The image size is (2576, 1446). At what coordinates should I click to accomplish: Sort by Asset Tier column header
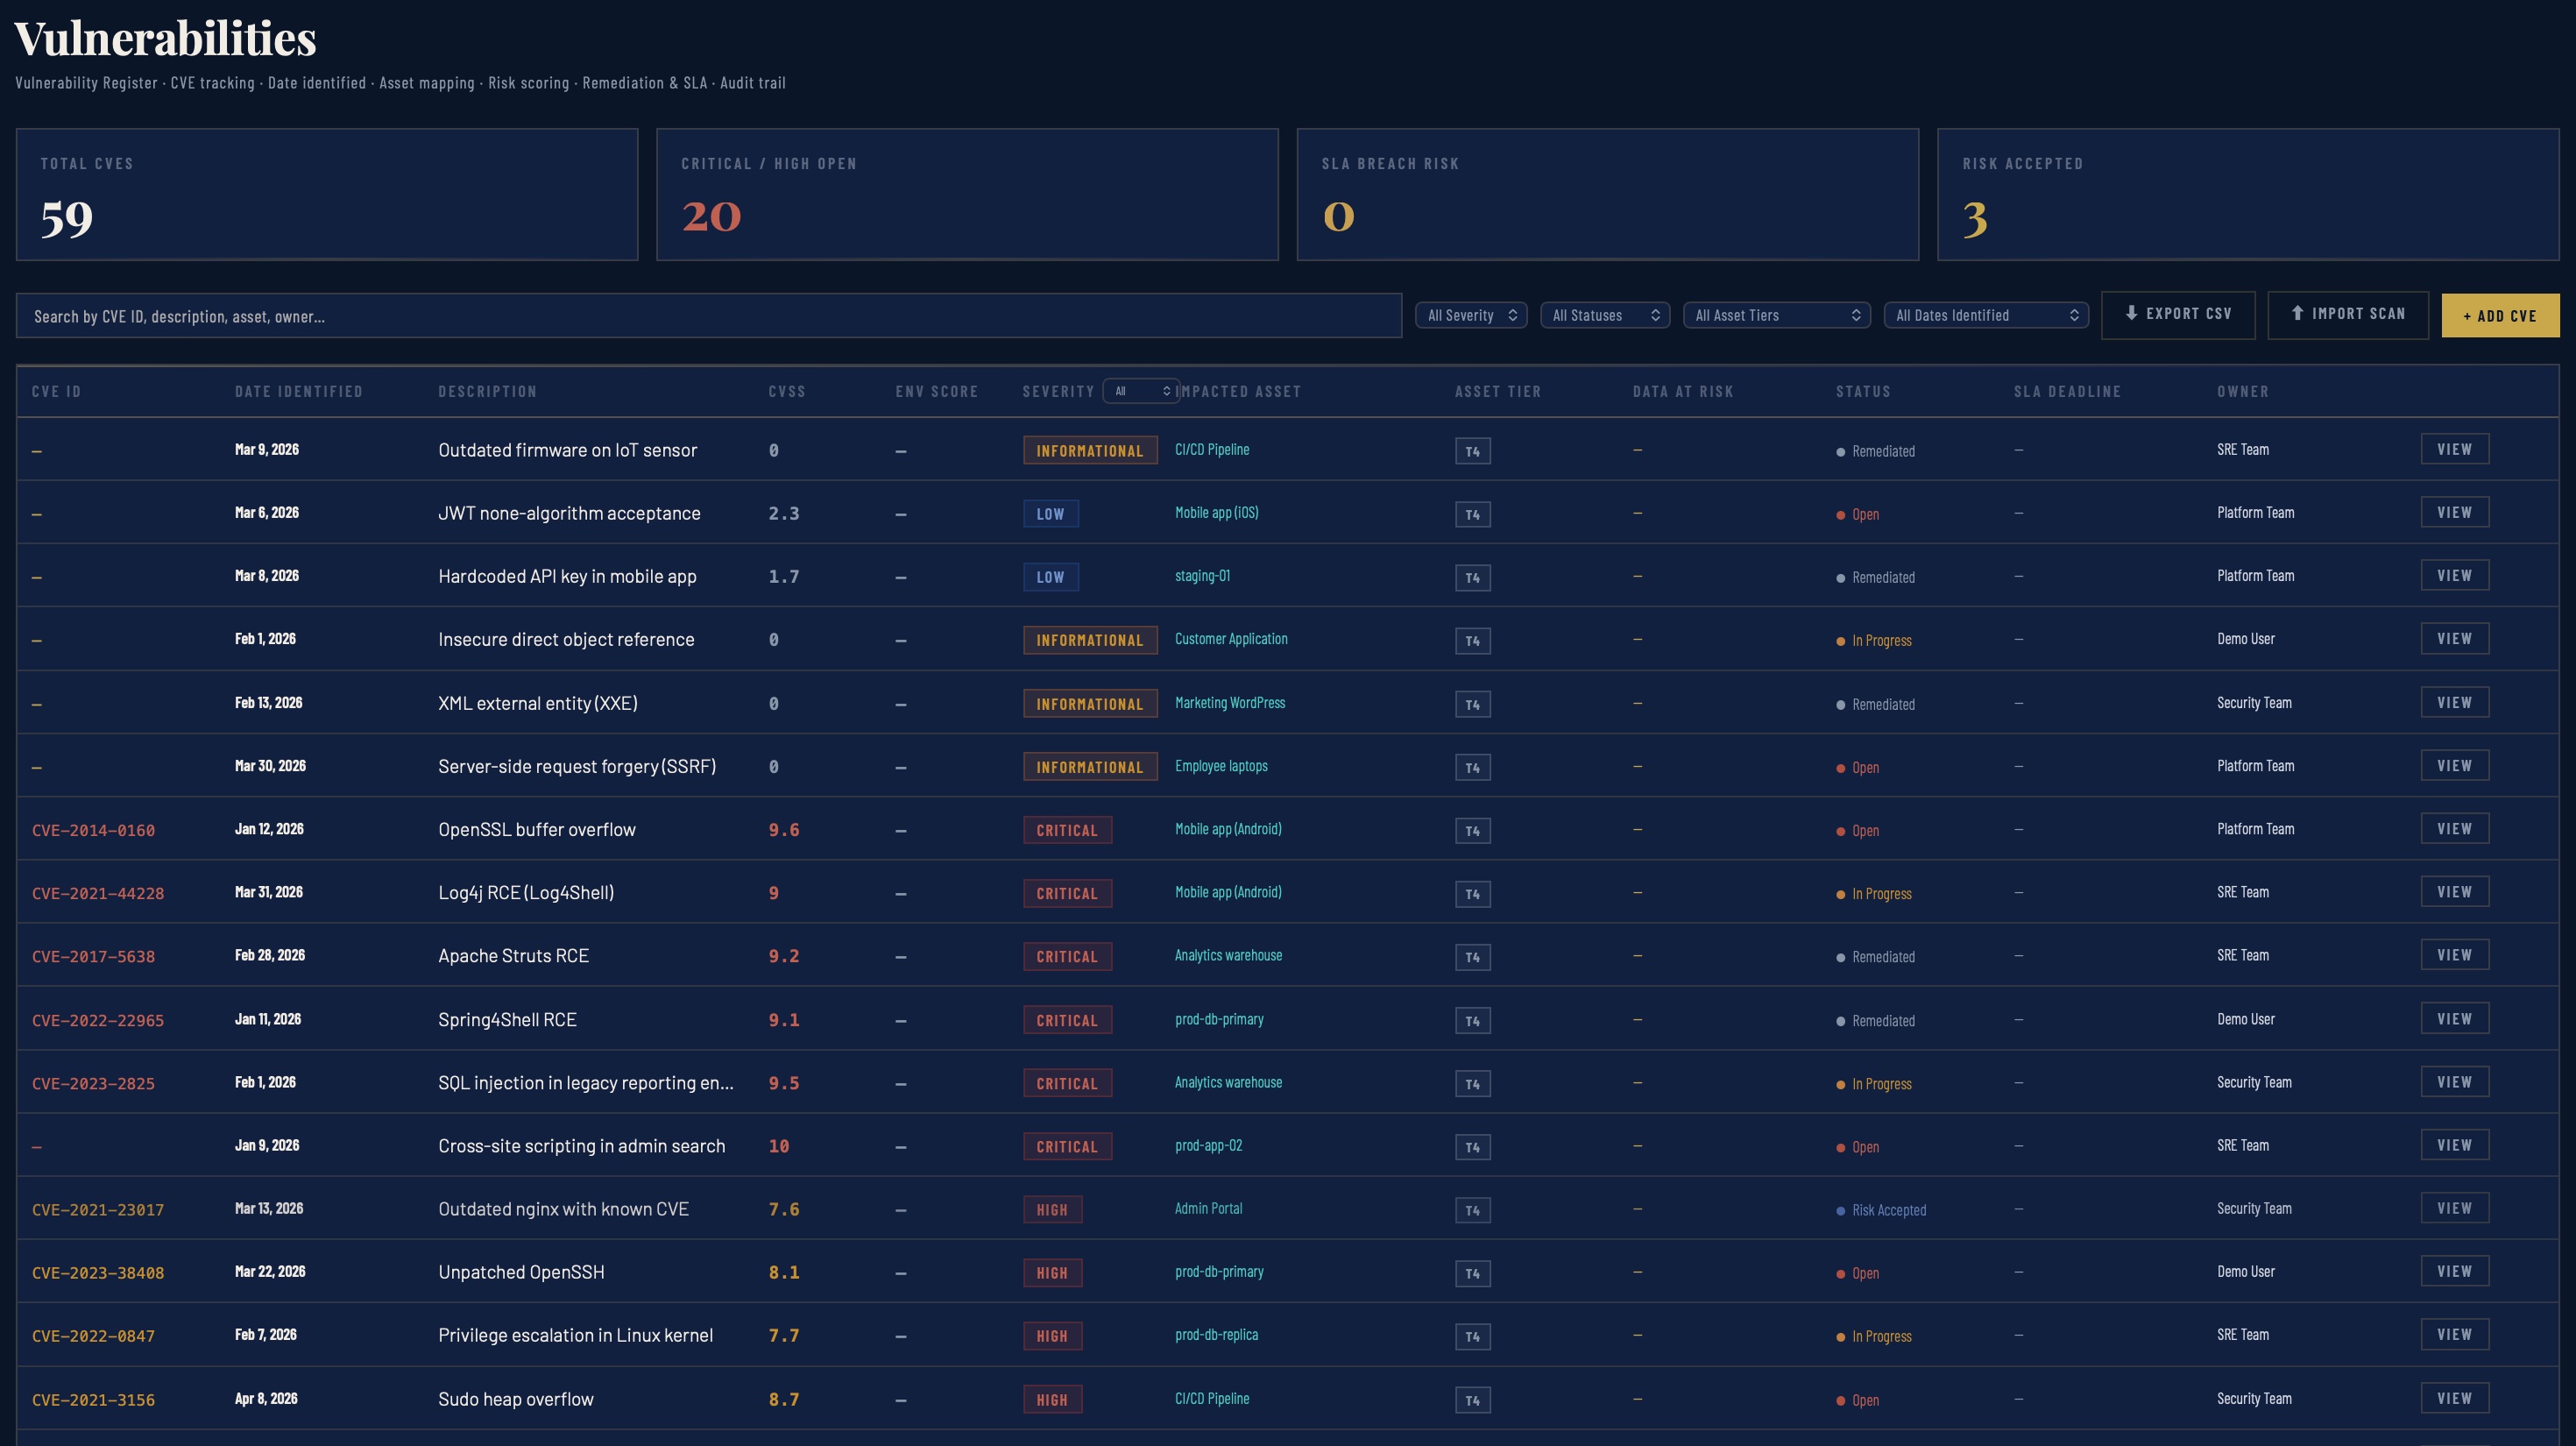click(x=1498, y=391)
